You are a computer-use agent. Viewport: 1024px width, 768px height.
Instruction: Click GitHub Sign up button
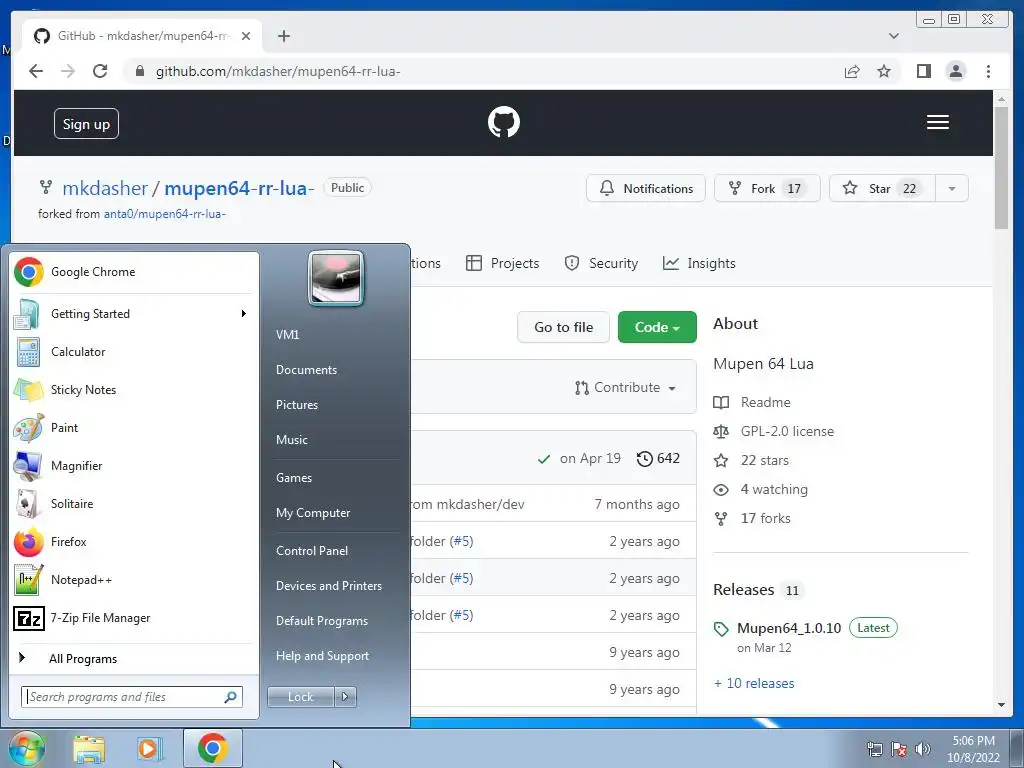pos(86,124)
